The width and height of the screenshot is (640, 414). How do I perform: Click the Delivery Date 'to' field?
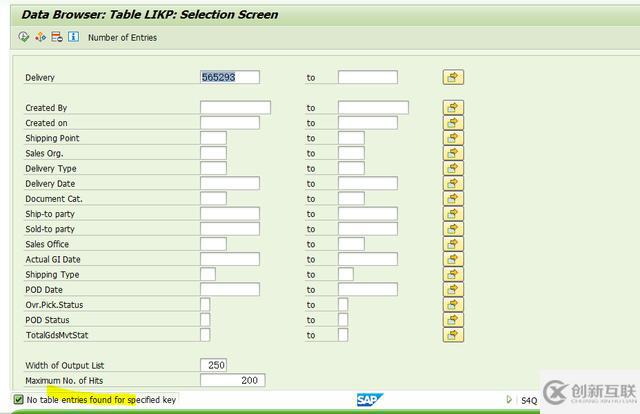[368, 183]
